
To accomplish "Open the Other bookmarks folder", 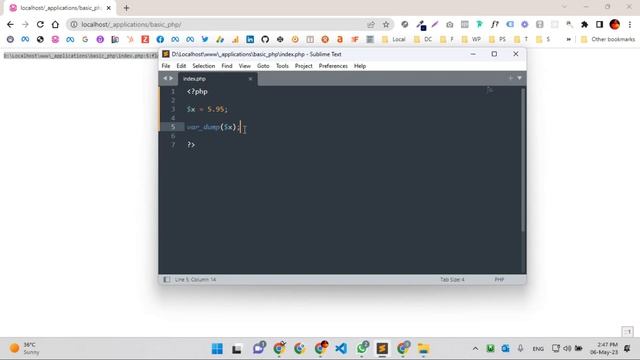I will (x=608, y=39).
